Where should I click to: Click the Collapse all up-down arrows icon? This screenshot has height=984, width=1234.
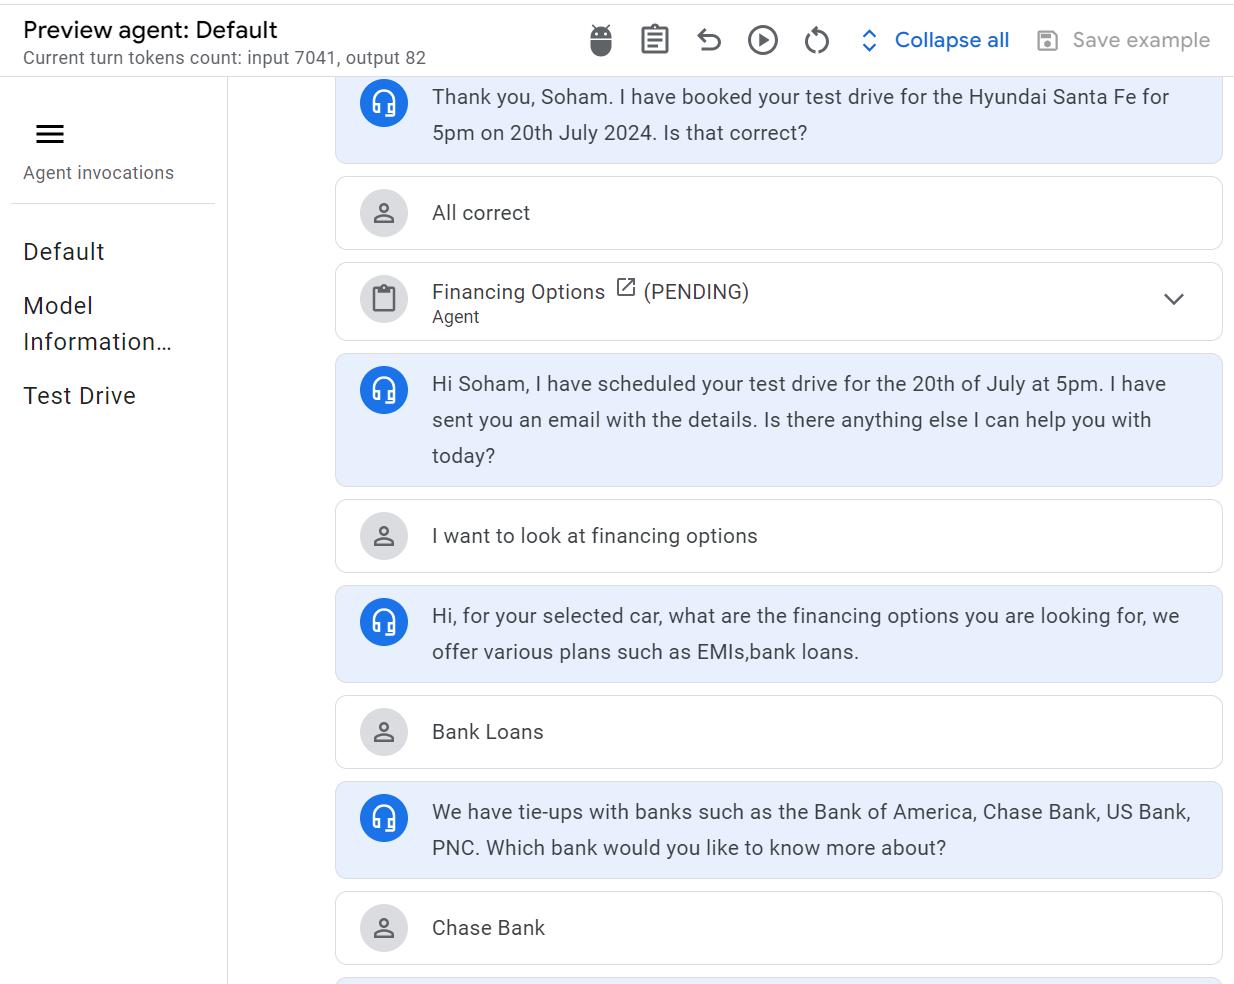pos(869,40)
